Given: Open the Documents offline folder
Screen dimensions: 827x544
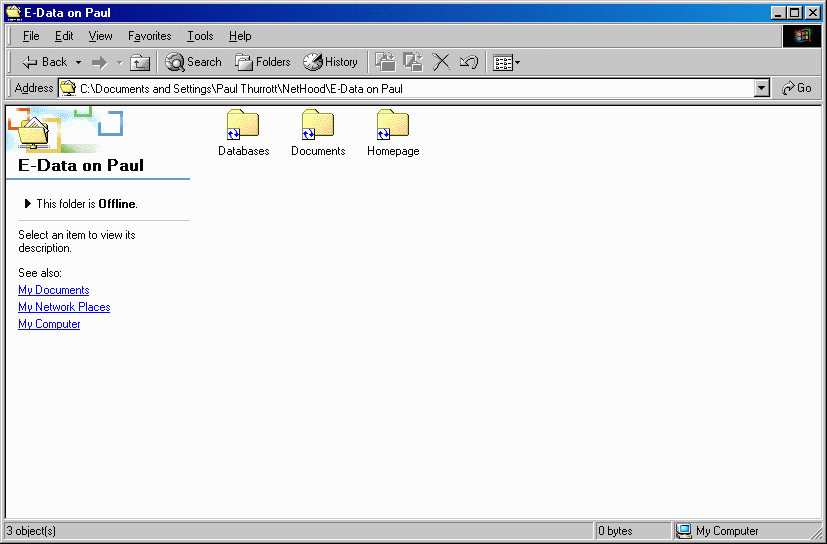Looking at the screenshot, I should [x=318, y=126].
